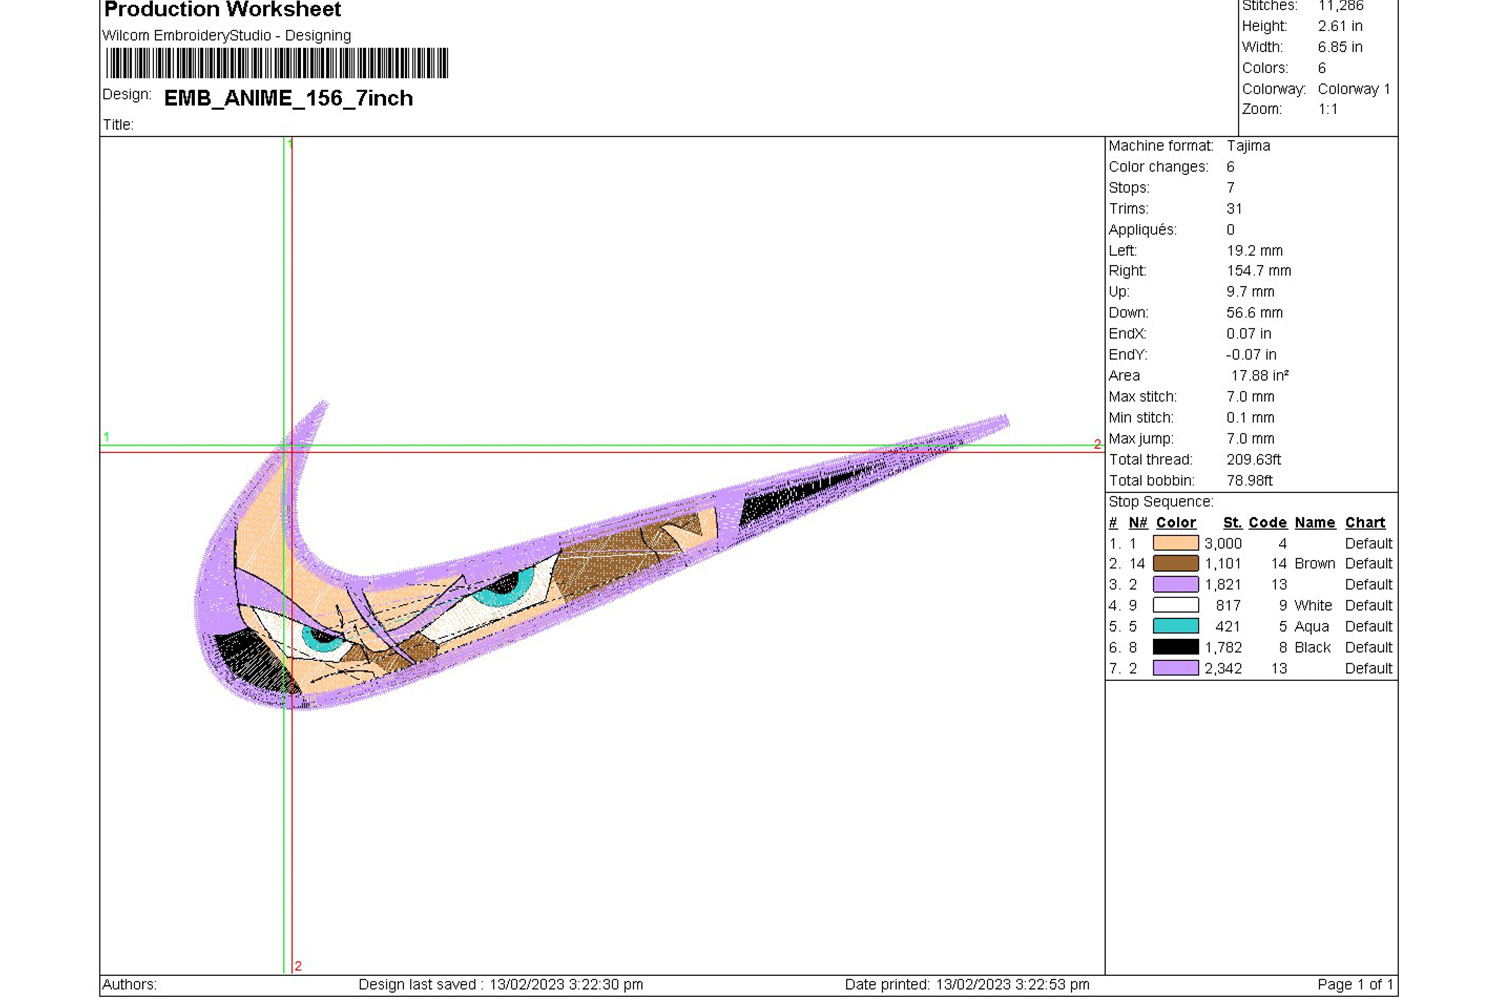1502x1000 pixels.
Task: Choose the aqua color swatch in stop 5
Action: [x=1175, y=627]
